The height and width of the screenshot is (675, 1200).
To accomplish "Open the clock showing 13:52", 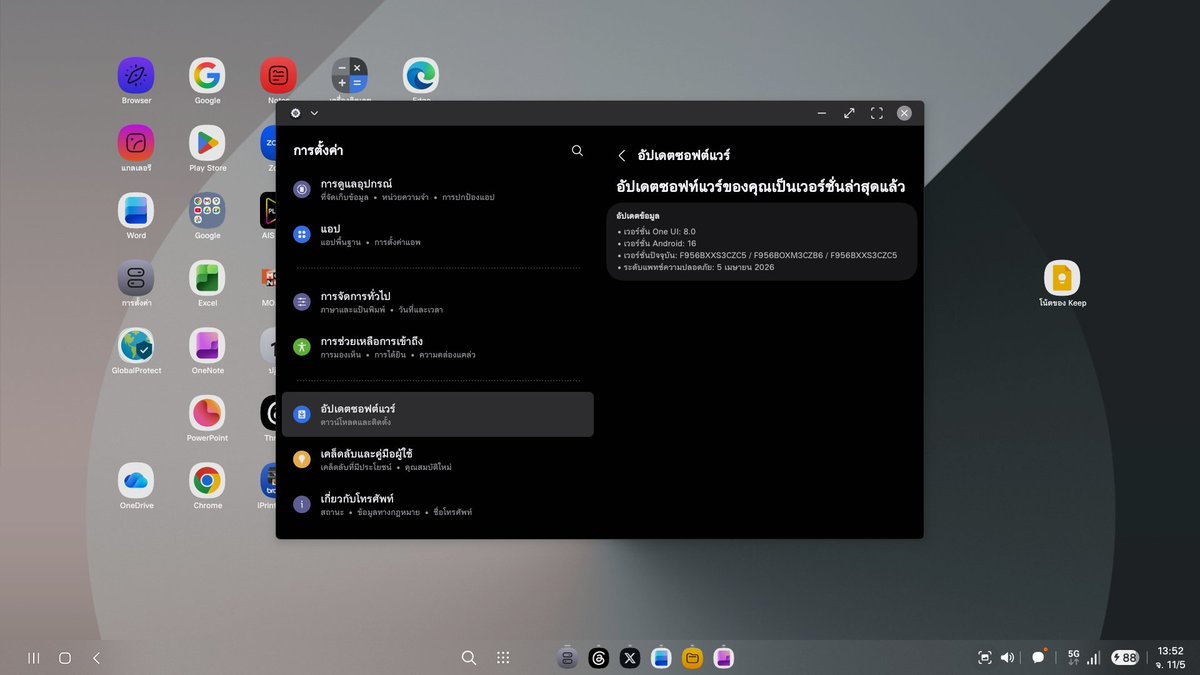I will coord(1170,657).
